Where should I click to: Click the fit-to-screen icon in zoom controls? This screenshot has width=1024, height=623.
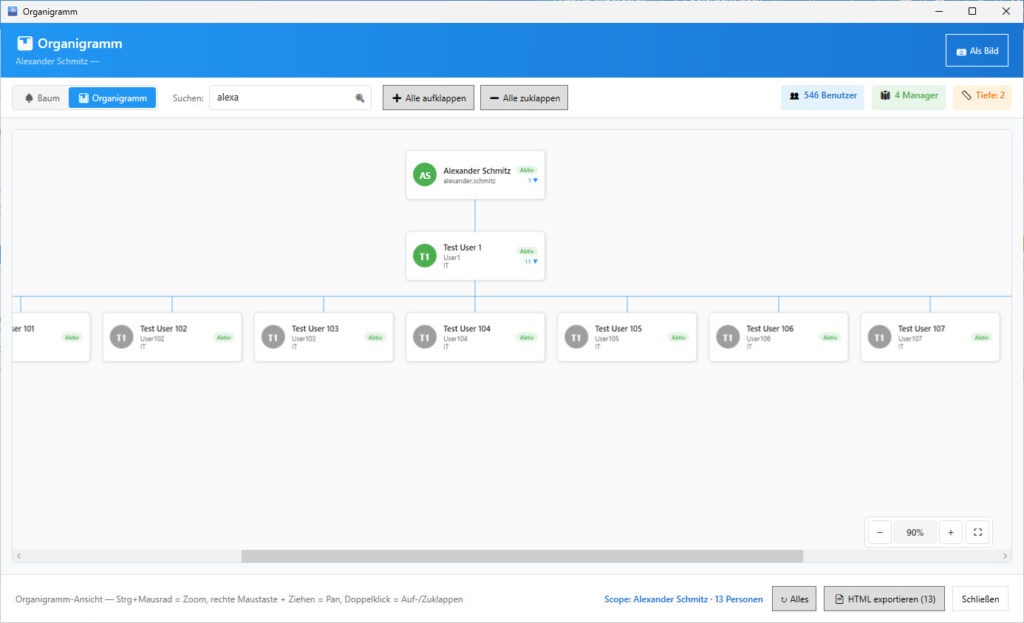click(x=977, y=532)
